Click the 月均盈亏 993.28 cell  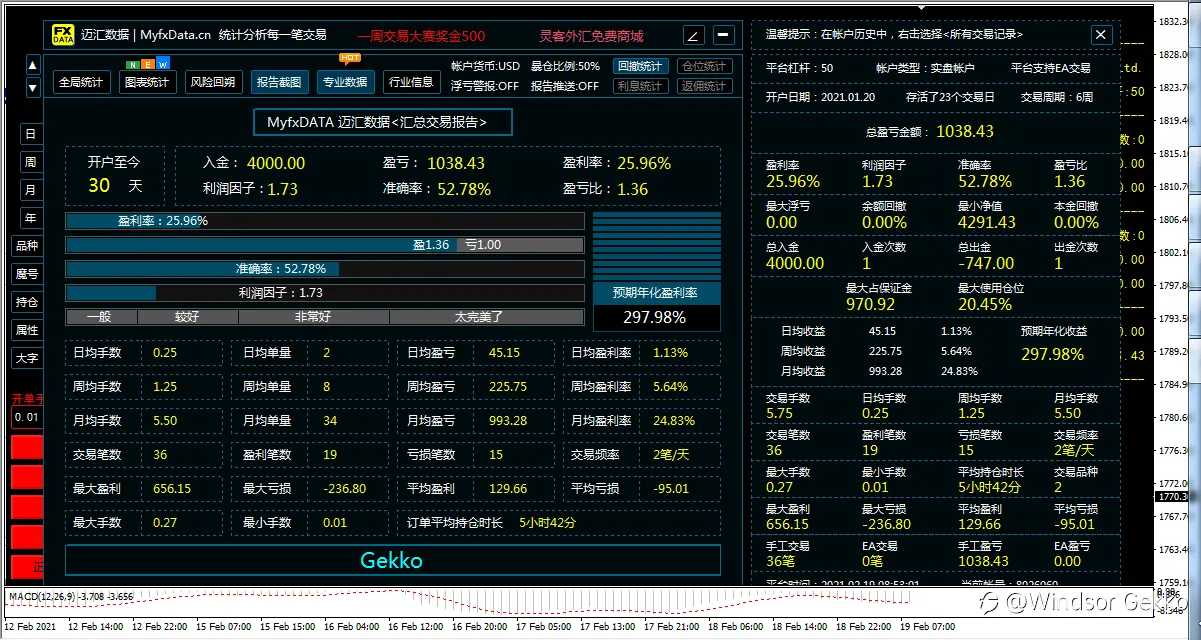476,421
